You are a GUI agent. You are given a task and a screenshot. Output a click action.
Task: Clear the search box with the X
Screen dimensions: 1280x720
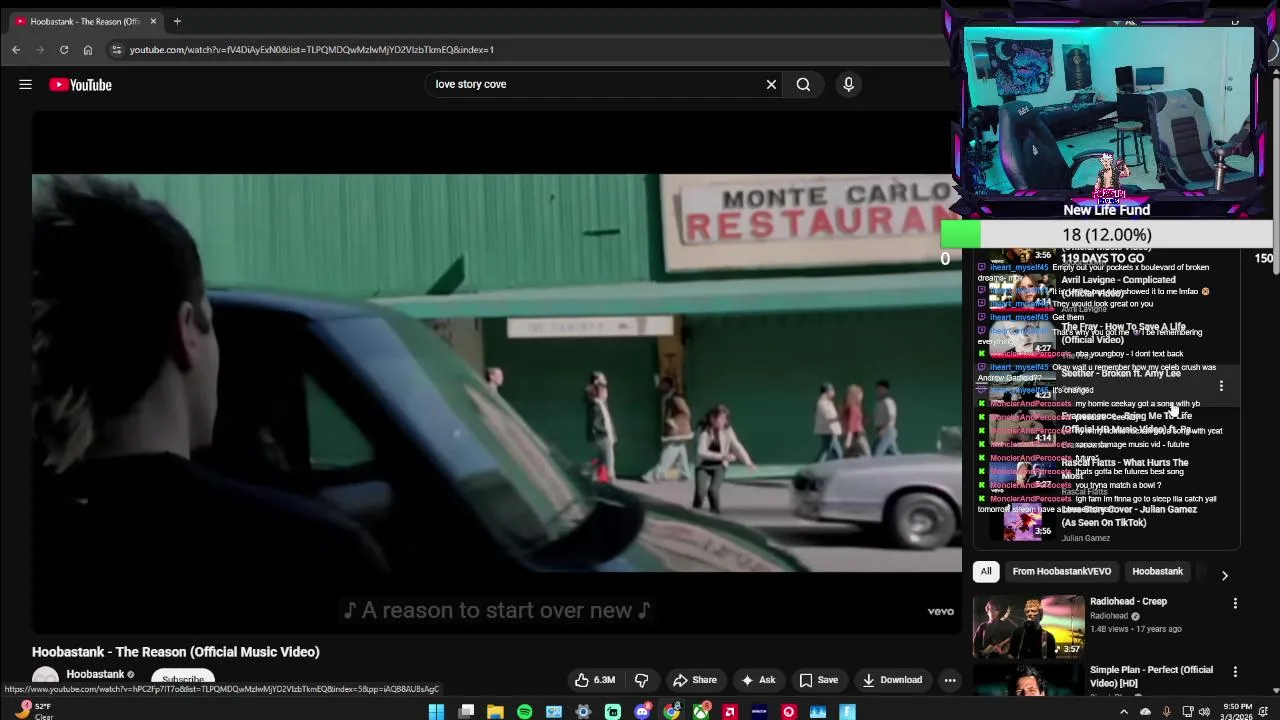[x=771, y=84]
